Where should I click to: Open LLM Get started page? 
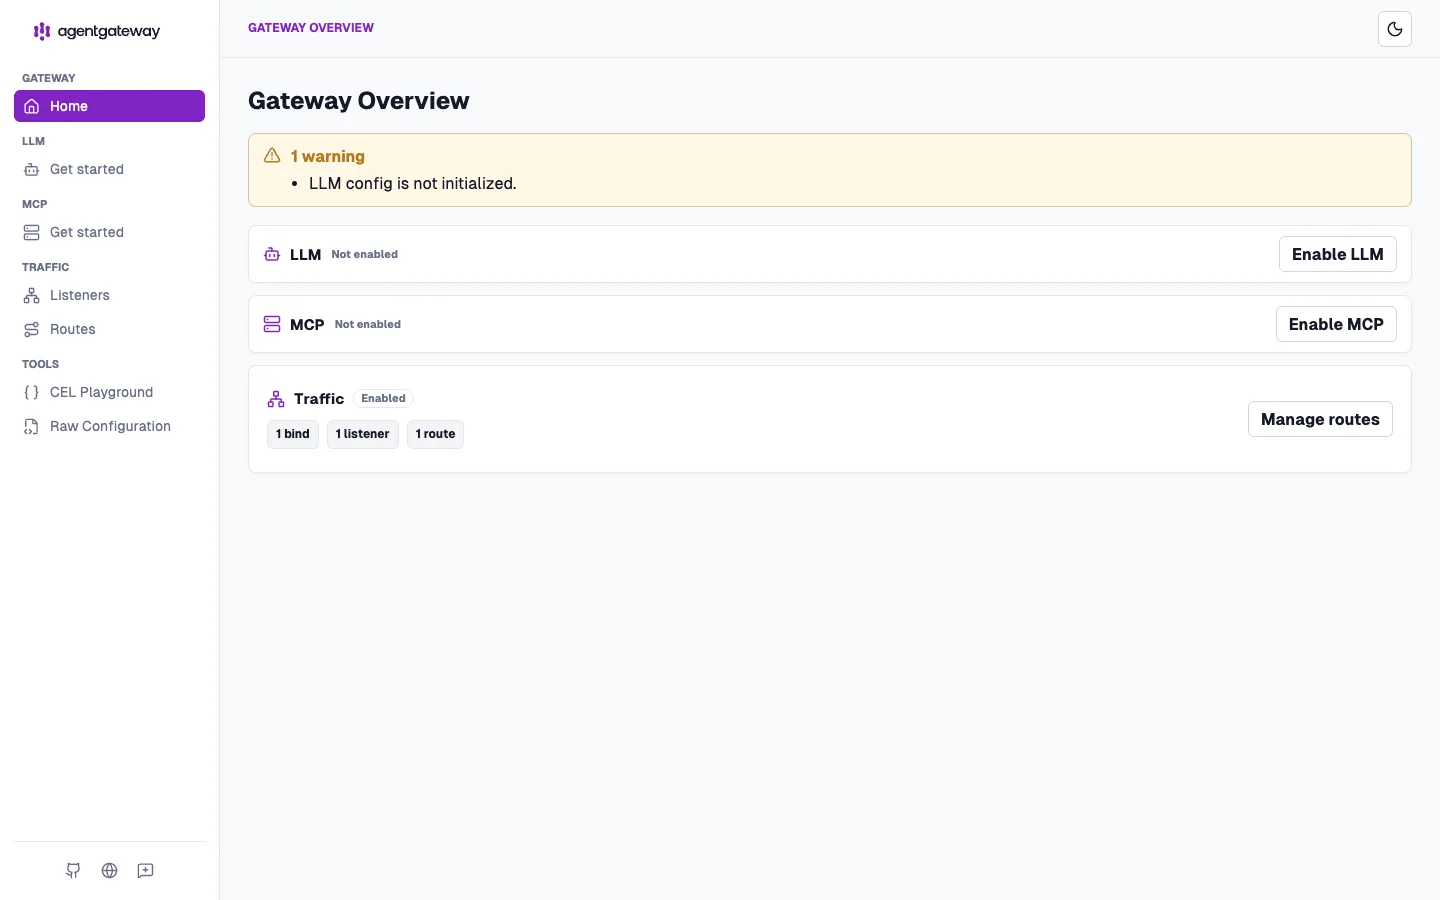coord(109,169)
